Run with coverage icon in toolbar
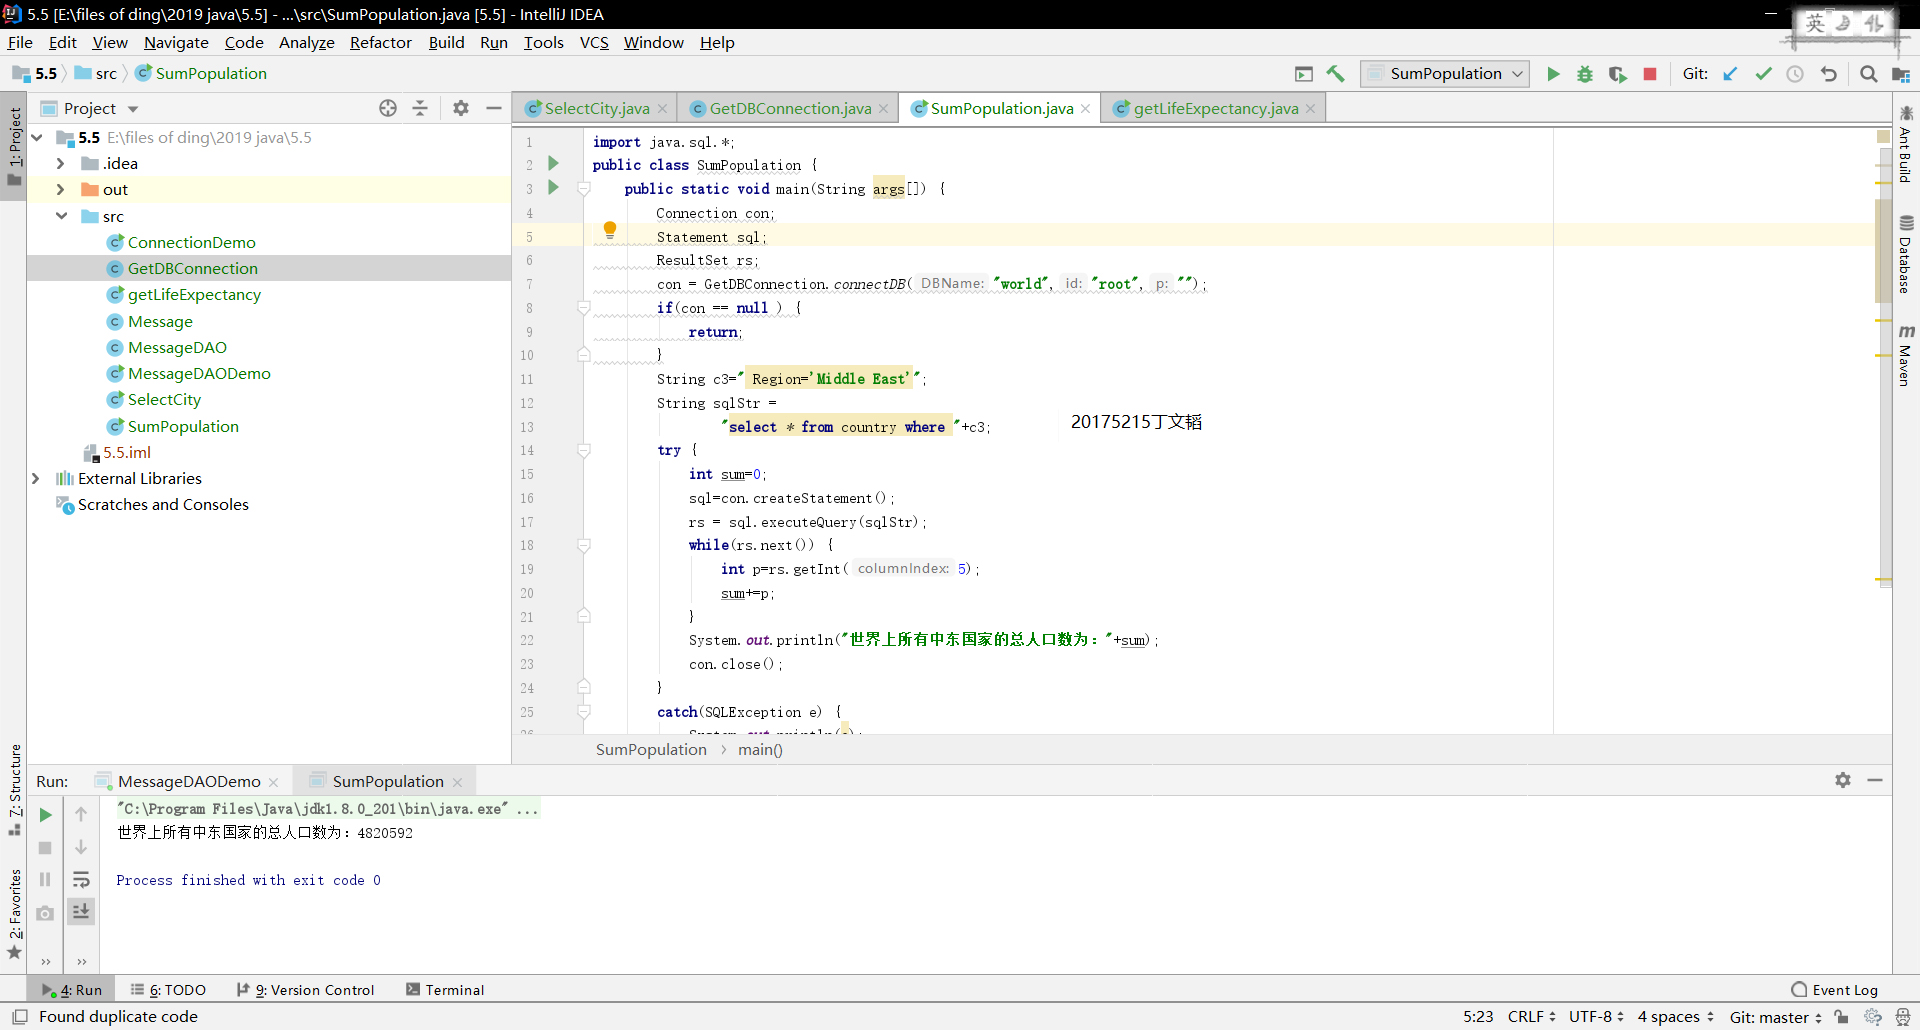Screen dimensions: 1920x1030 [x=1617, y=74]
